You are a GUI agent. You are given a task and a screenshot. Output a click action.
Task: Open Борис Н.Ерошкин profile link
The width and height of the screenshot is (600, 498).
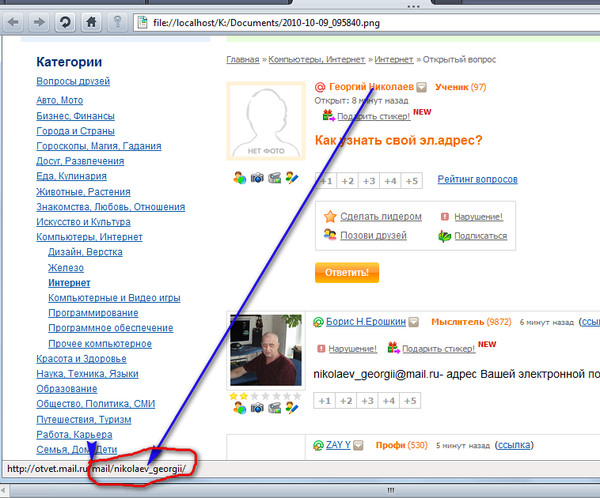coord(366,322)
